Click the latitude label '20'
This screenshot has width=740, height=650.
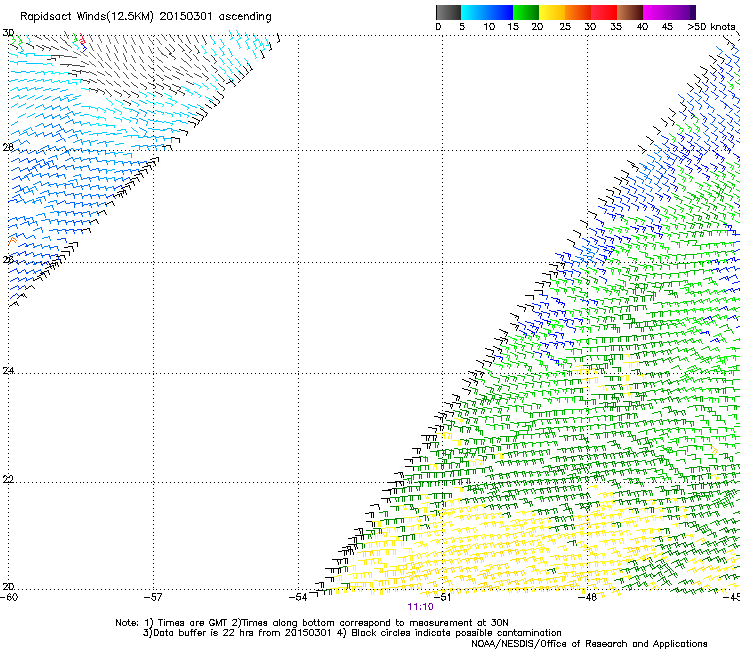[x=8, y=586]
